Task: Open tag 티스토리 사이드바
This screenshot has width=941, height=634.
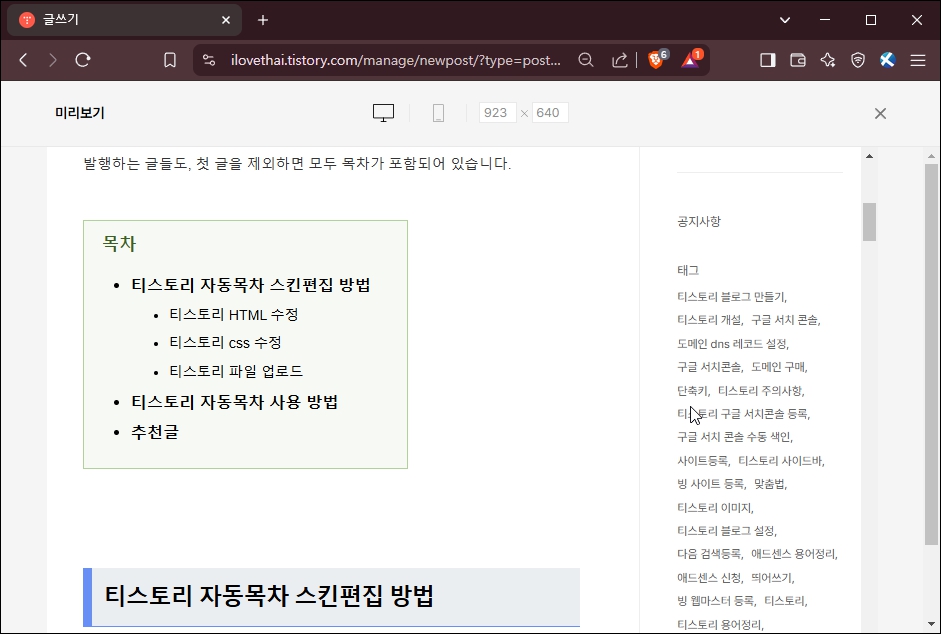Action: [x=780, y=460]
